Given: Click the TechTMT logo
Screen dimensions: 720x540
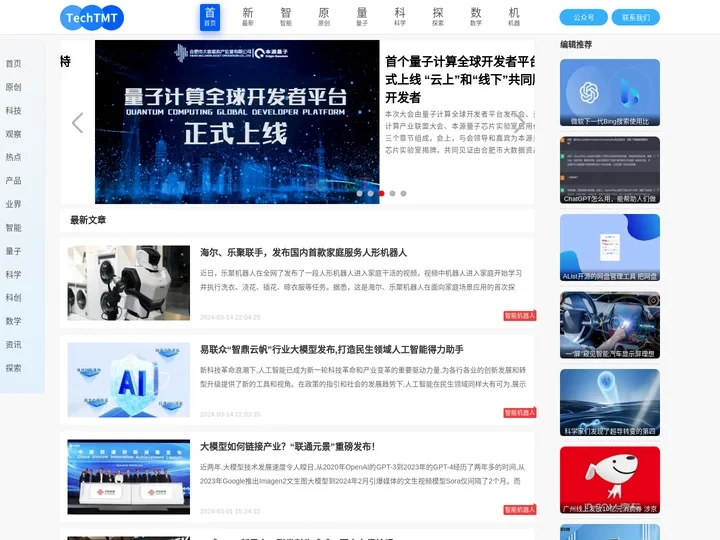Looking at the screenshot, I should [x=92, y=17].
